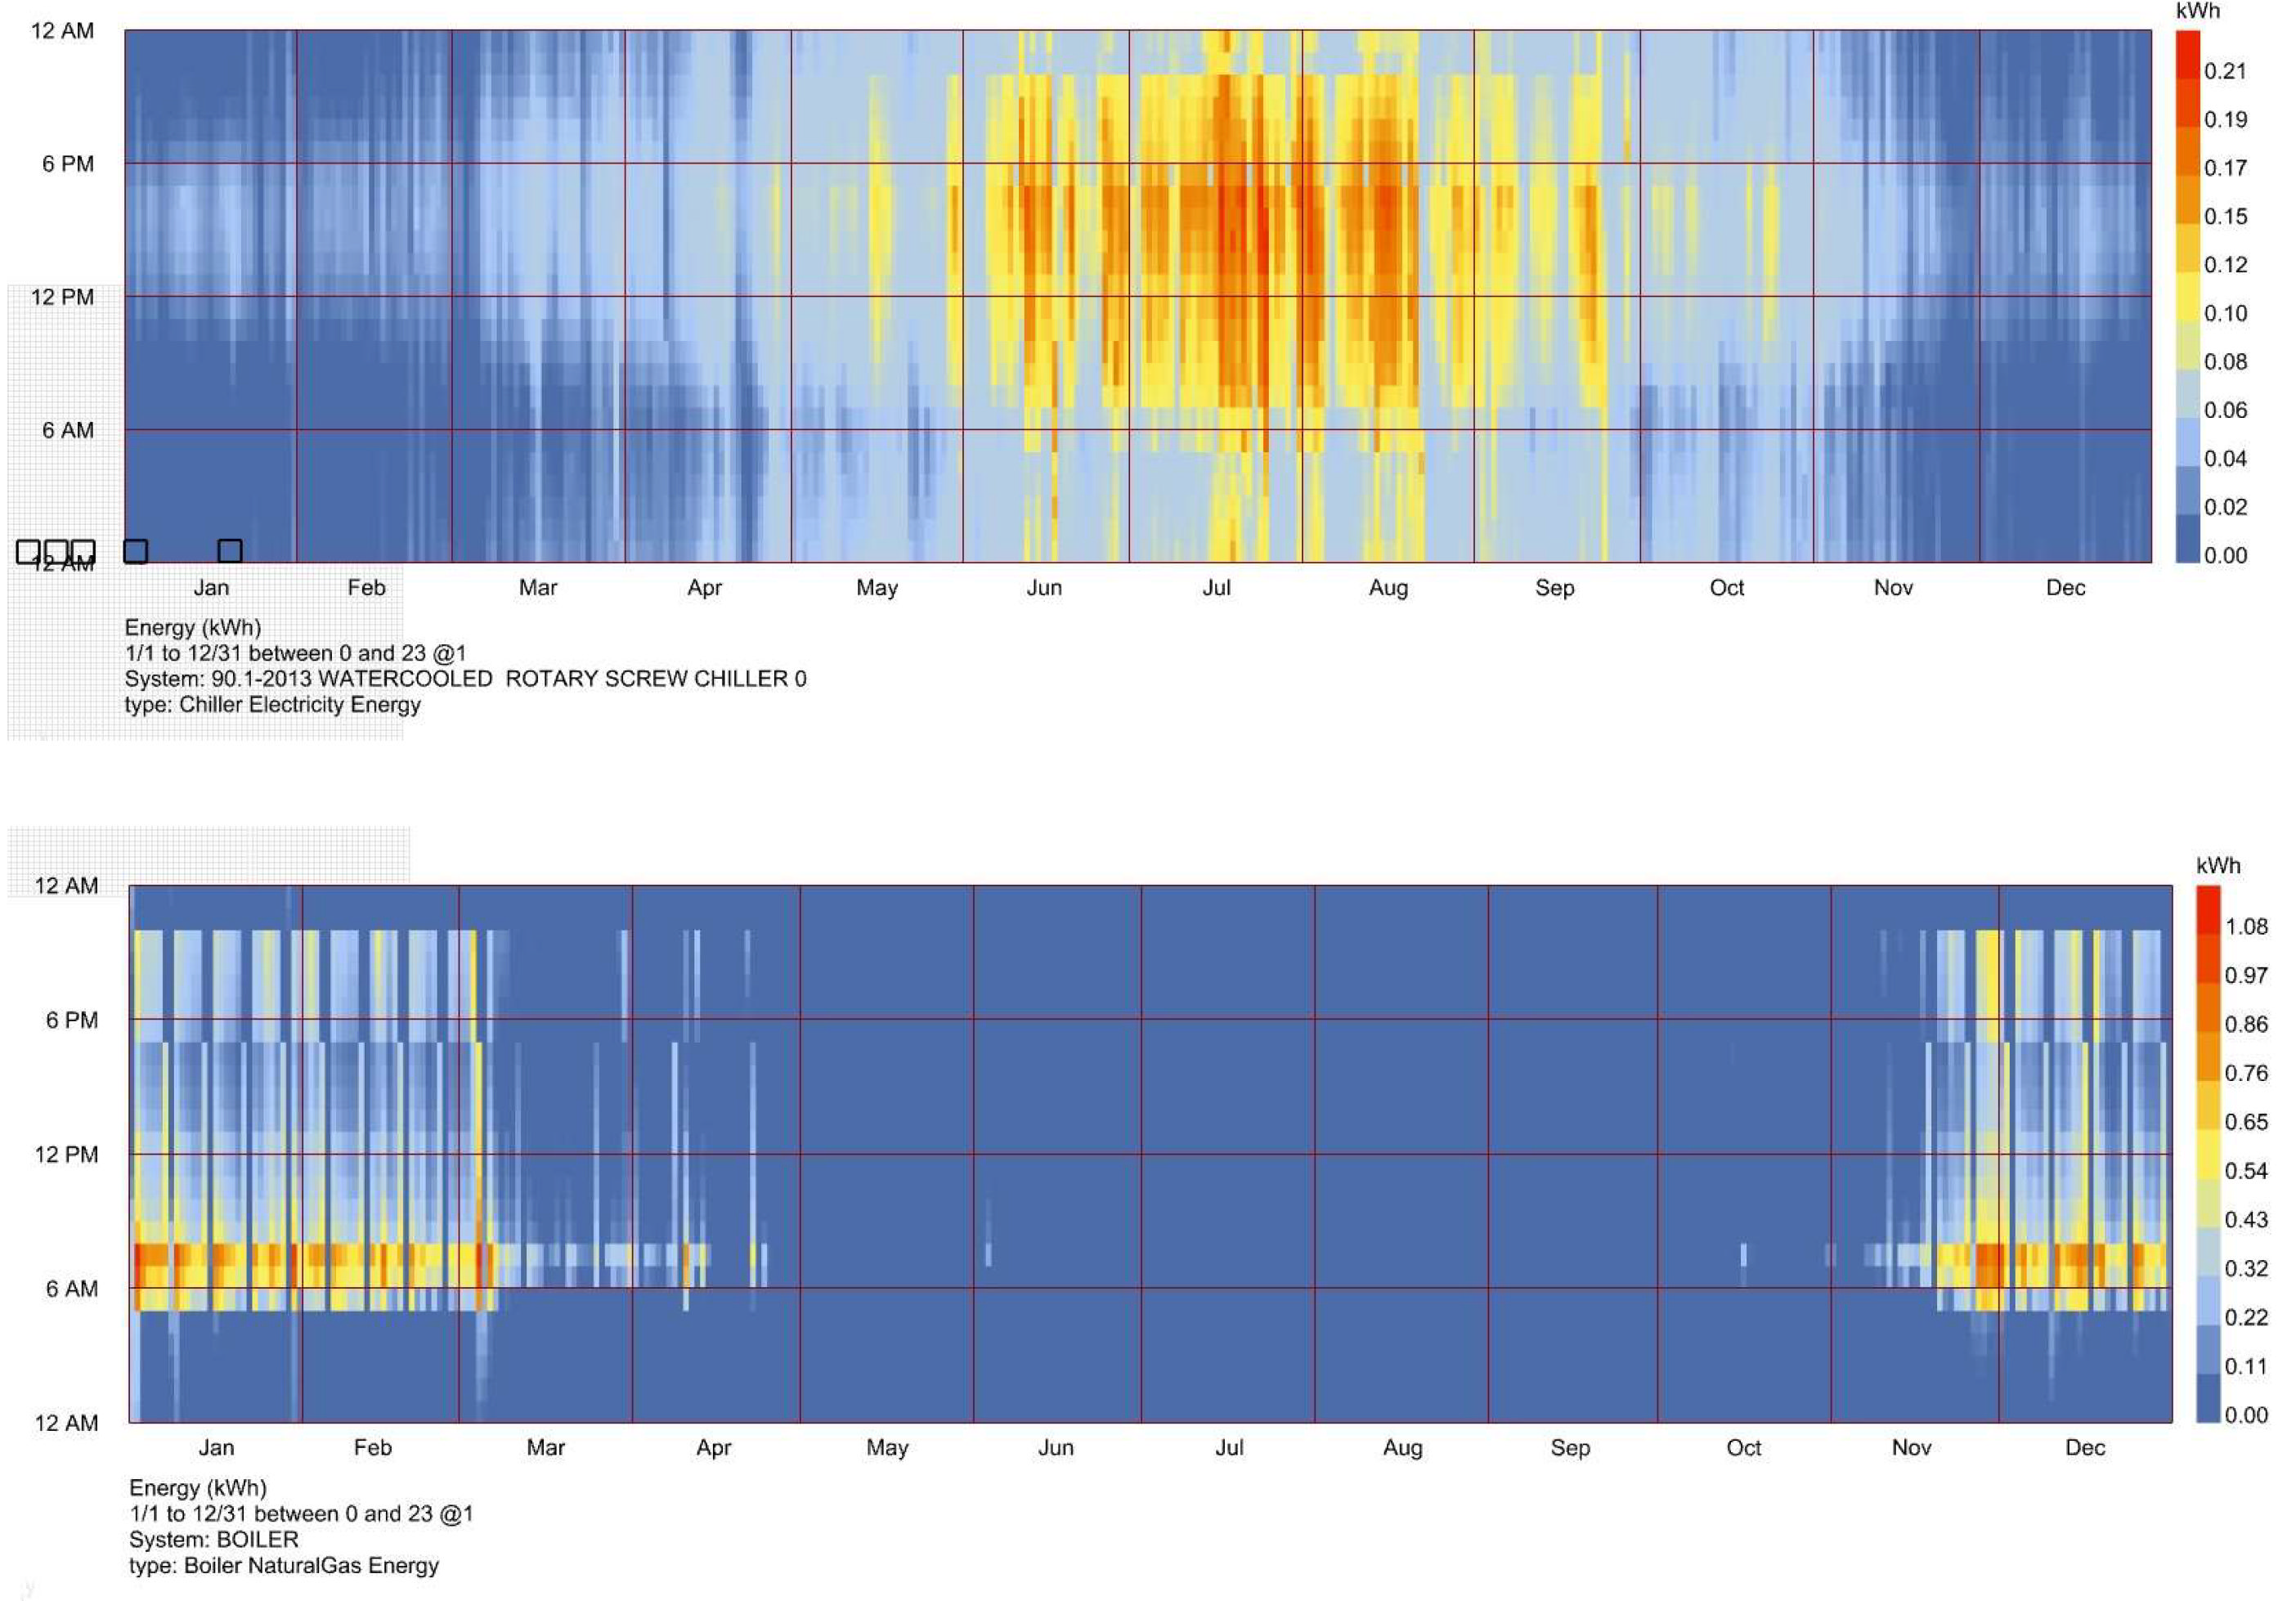Select the 0.43 value in the boiler legend
The height and width of the screenshot is (1601, 2296).
pos(2246,1220)
